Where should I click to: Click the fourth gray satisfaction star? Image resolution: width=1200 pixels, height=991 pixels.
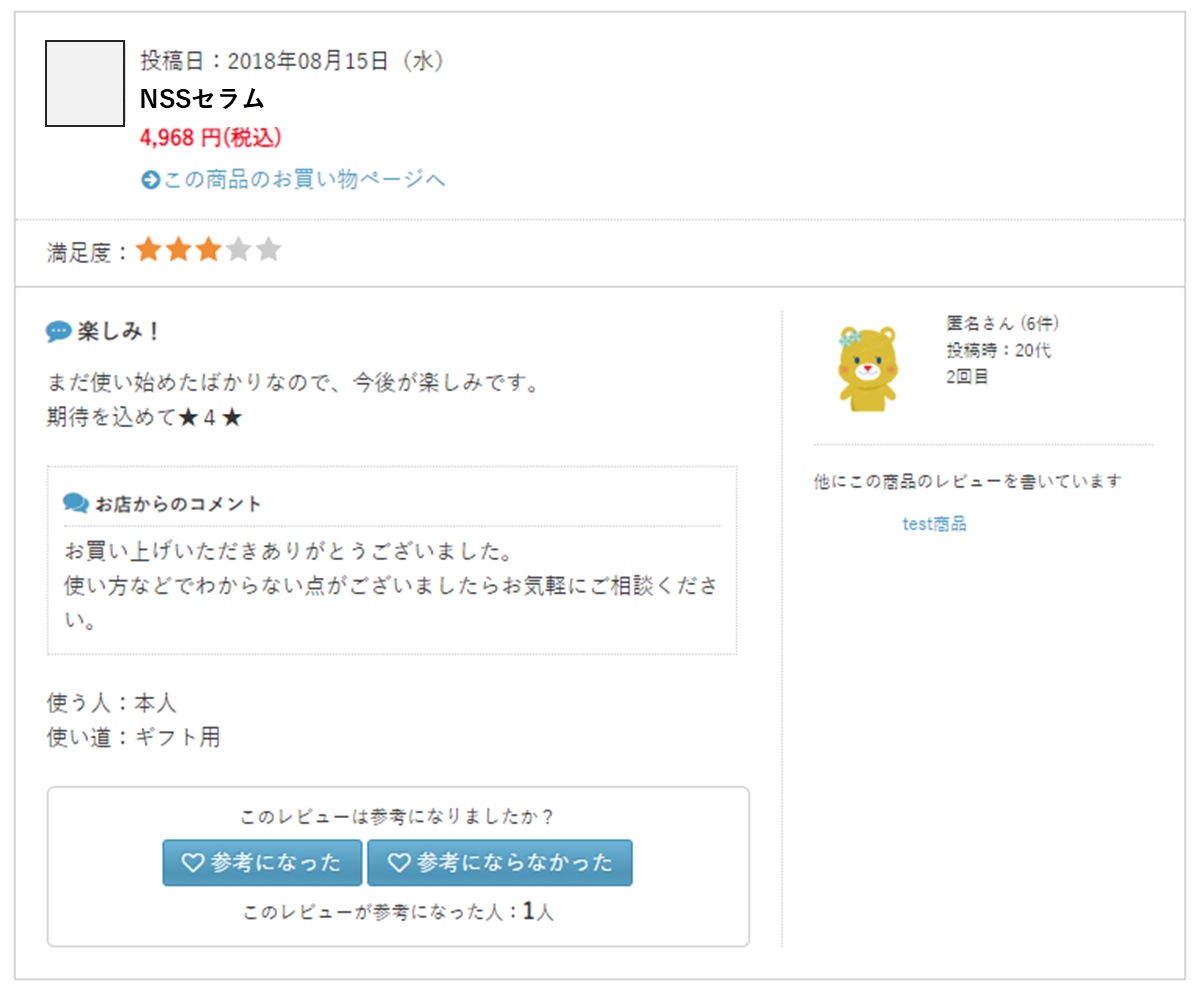[238, 250]
